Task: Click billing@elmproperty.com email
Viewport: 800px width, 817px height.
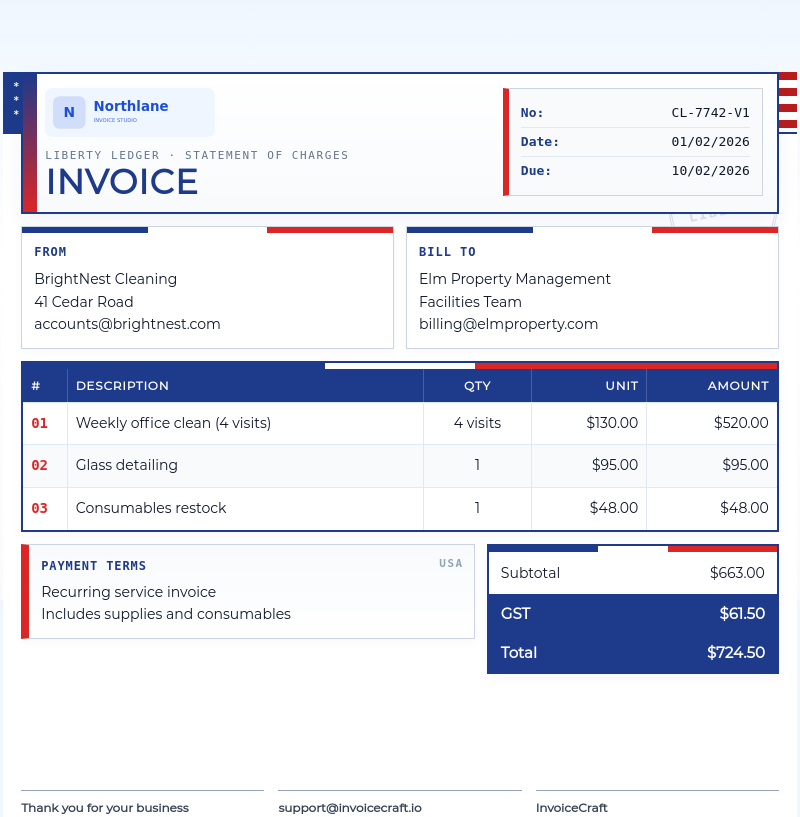Action: [509, 324]
